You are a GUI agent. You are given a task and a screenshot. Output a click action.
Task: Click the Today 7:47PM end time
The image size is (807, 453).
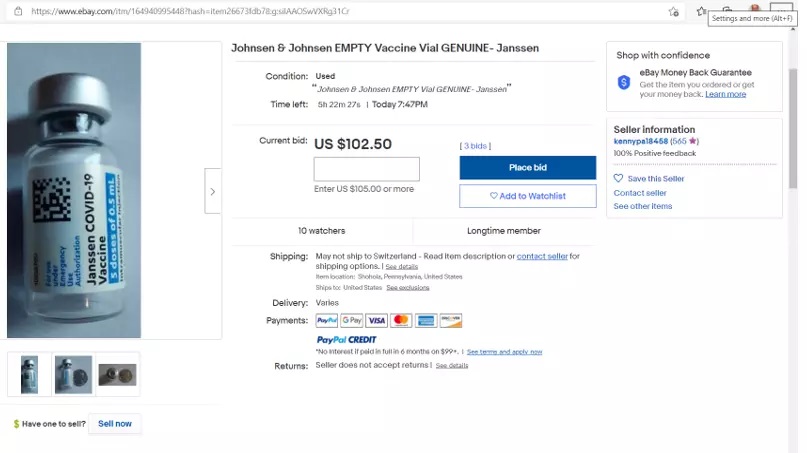tap(400, 104)
